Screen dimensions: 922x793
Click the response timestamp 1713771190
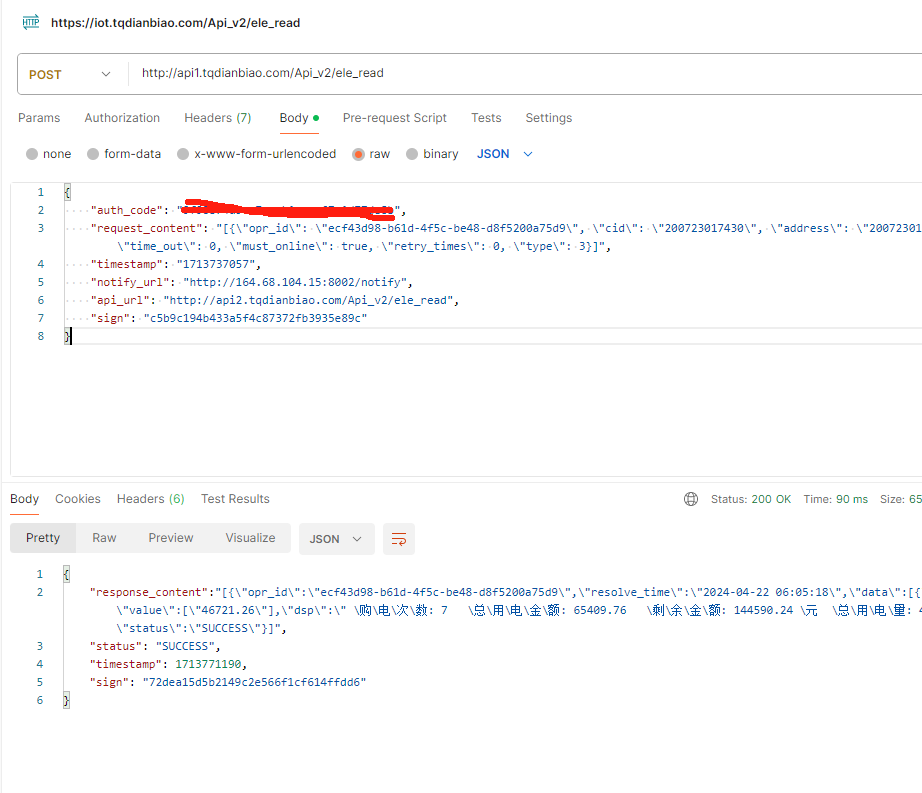(208, 664)
